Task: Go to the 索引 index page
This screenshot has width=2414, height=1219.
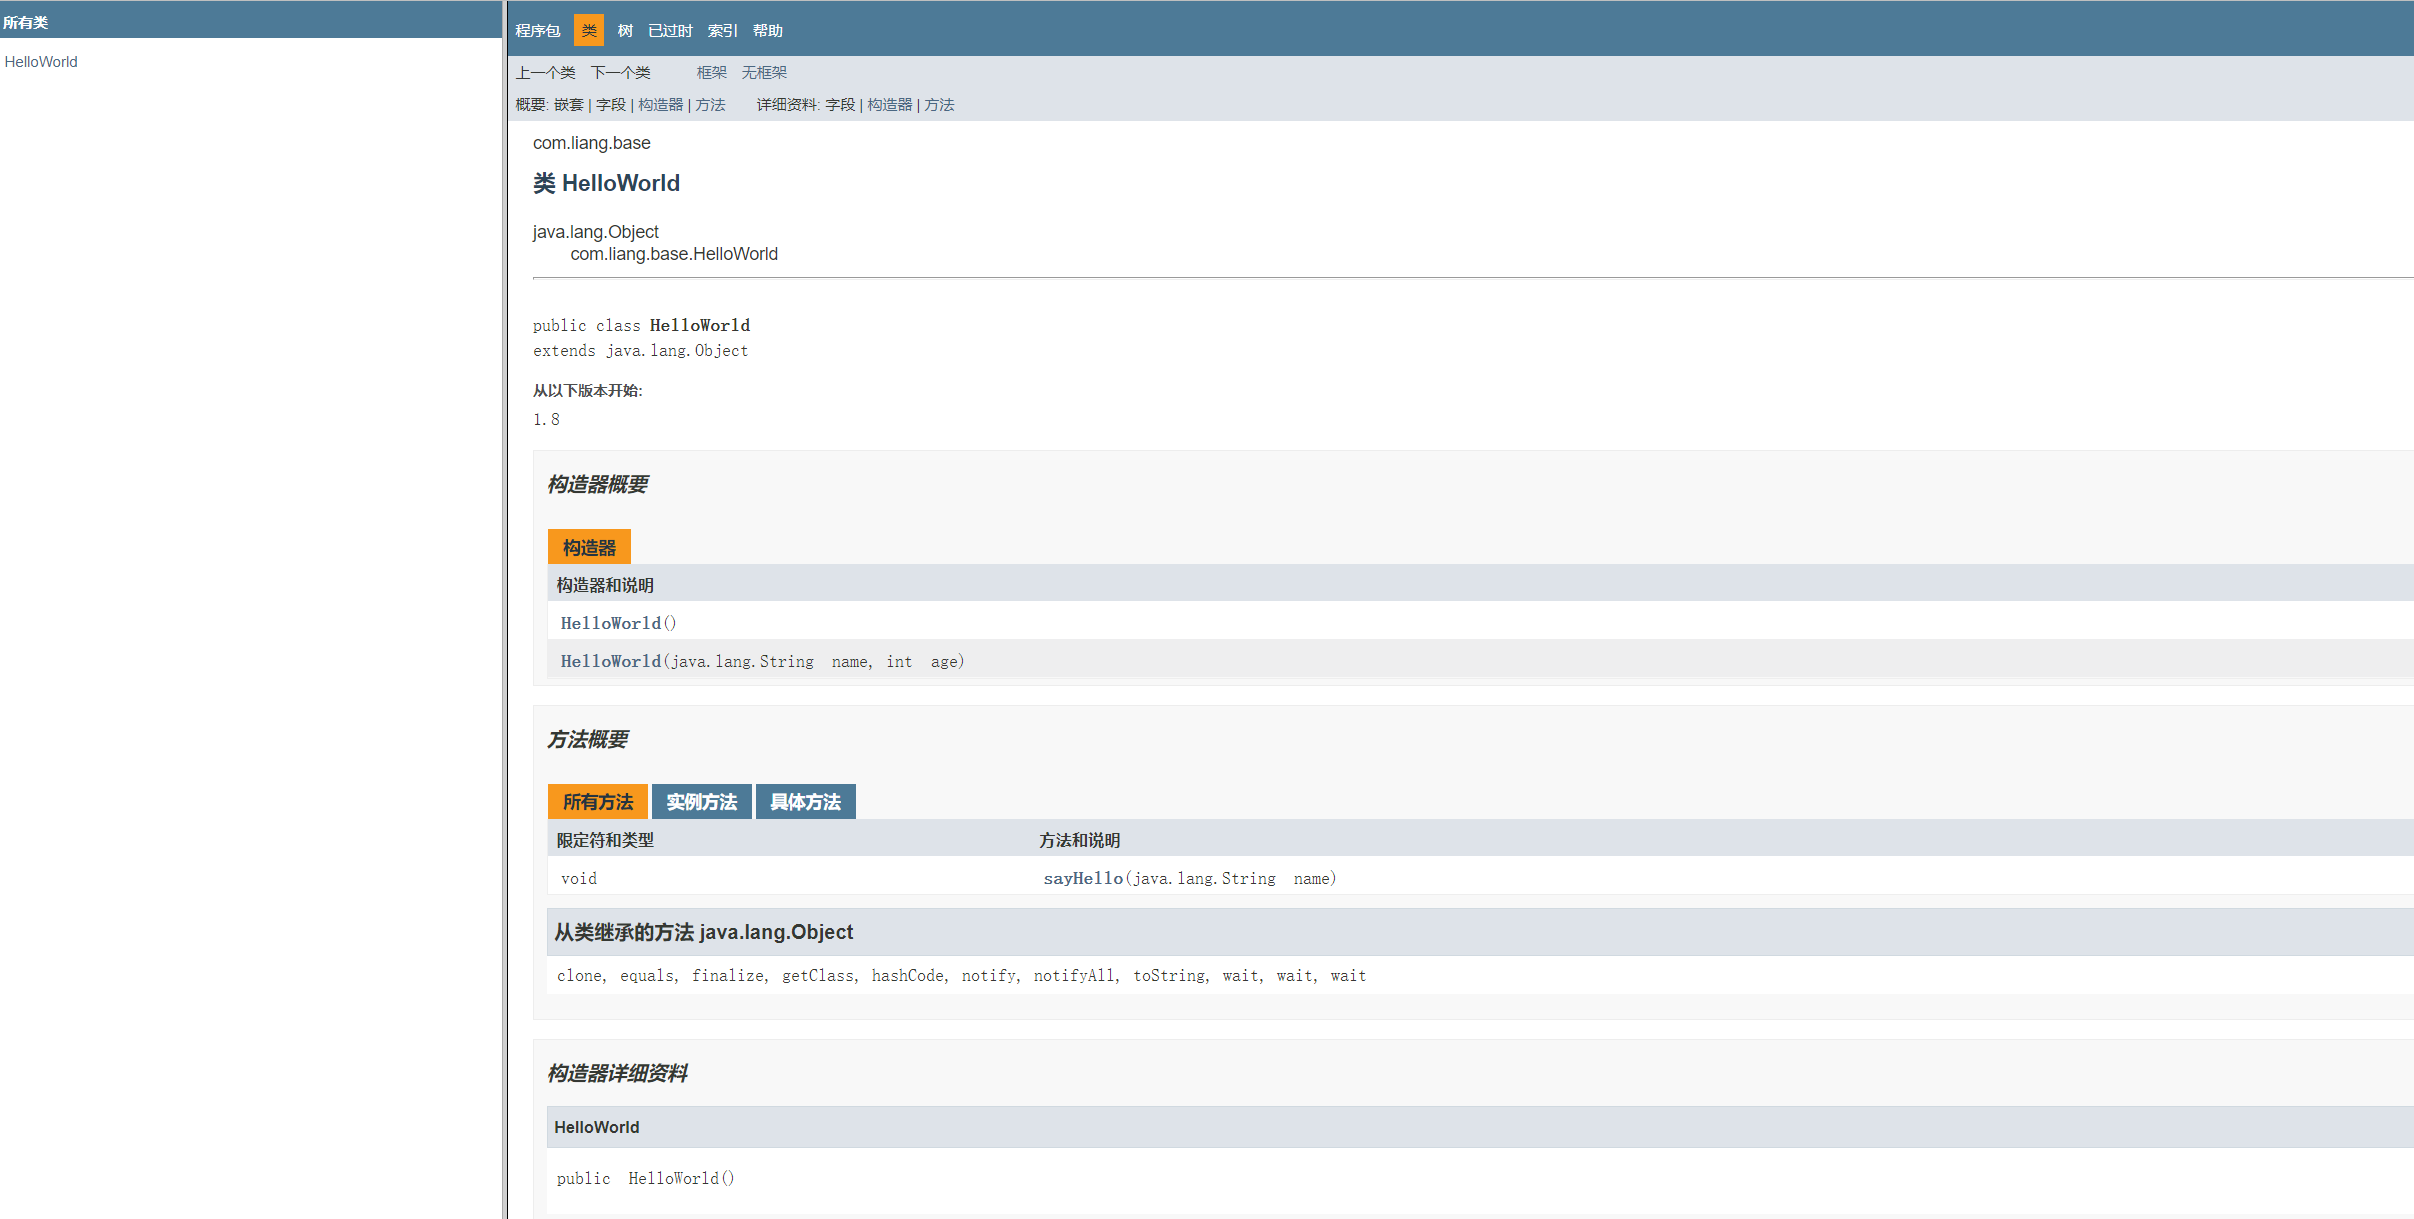Action: pos(721,31)
